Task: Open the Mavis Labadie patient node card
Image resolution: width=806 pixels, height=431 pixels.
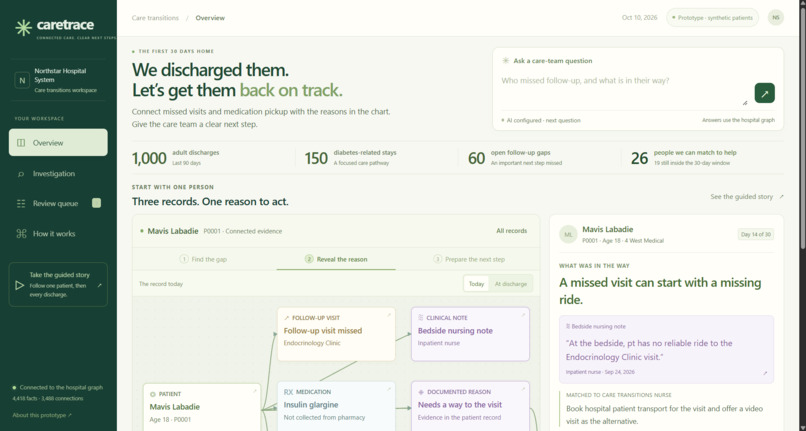Action: click(x=202, y=407)
